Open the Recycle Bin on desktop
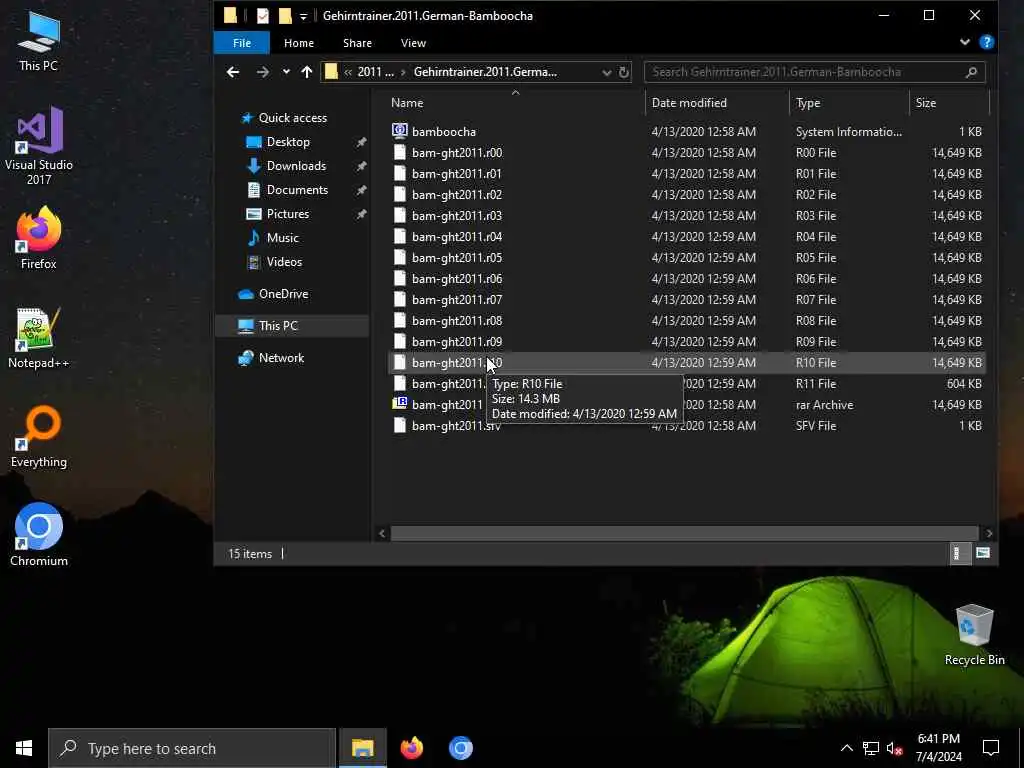The width and height of the screenshot is (1024, 768). click(974, 635)
